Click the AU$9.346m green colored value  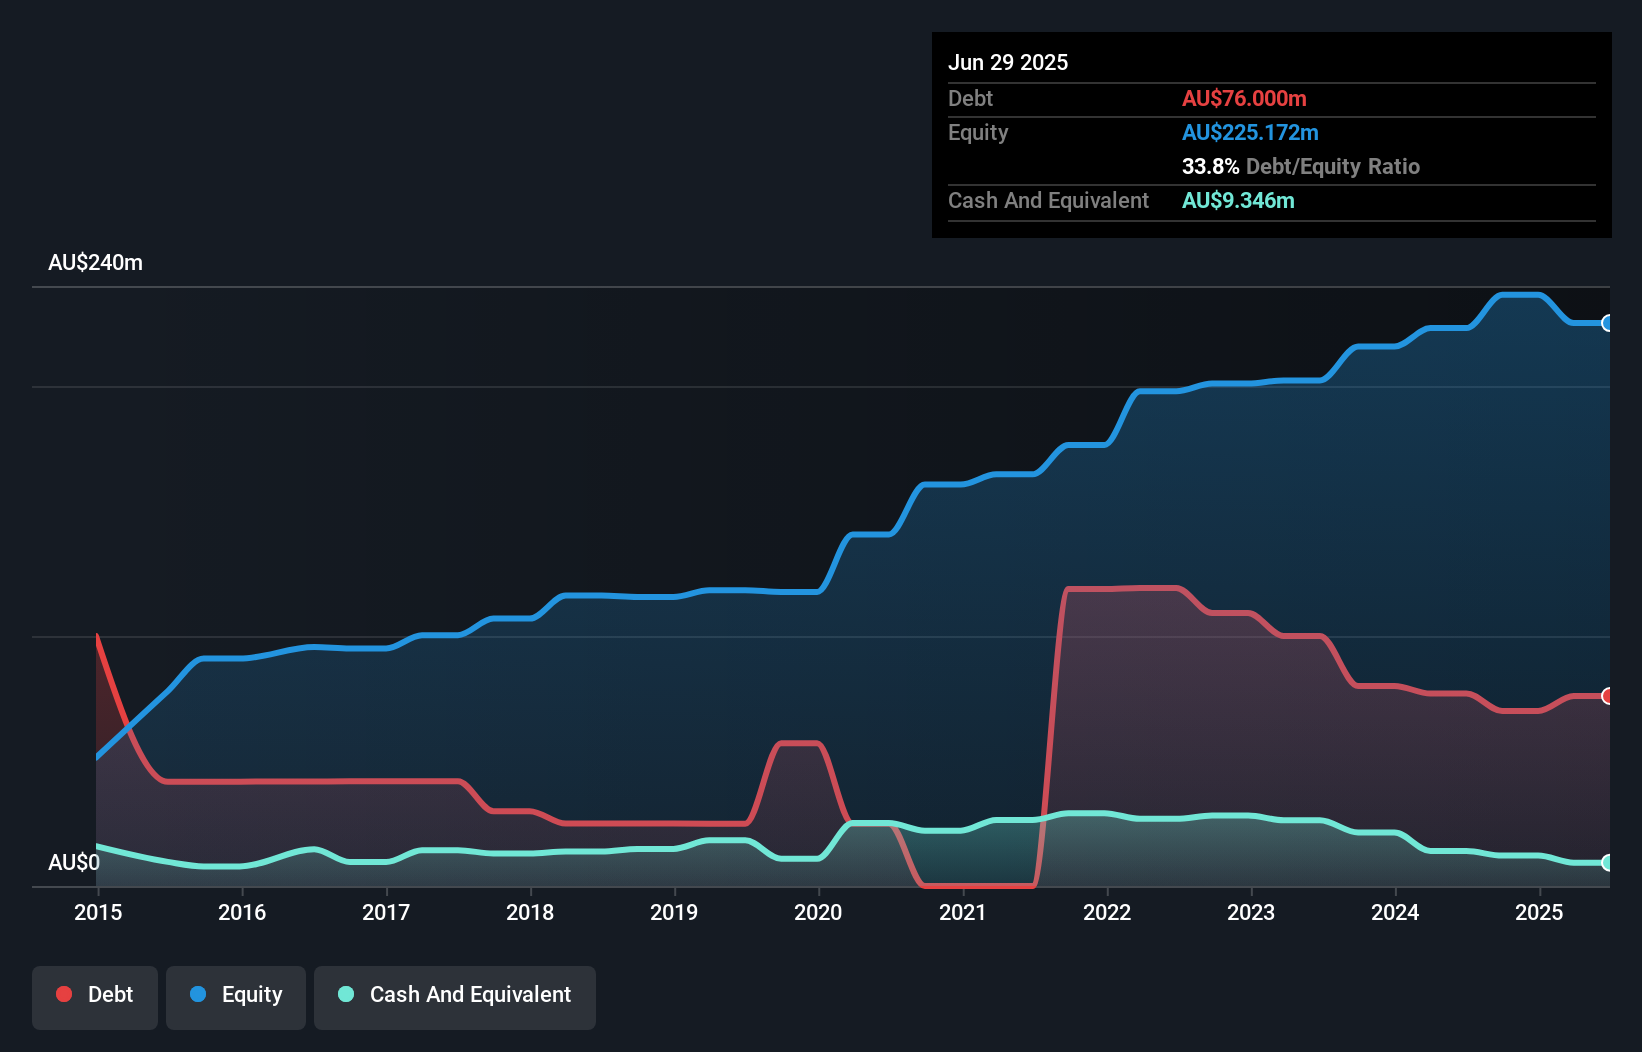[x=1239, y=200]
